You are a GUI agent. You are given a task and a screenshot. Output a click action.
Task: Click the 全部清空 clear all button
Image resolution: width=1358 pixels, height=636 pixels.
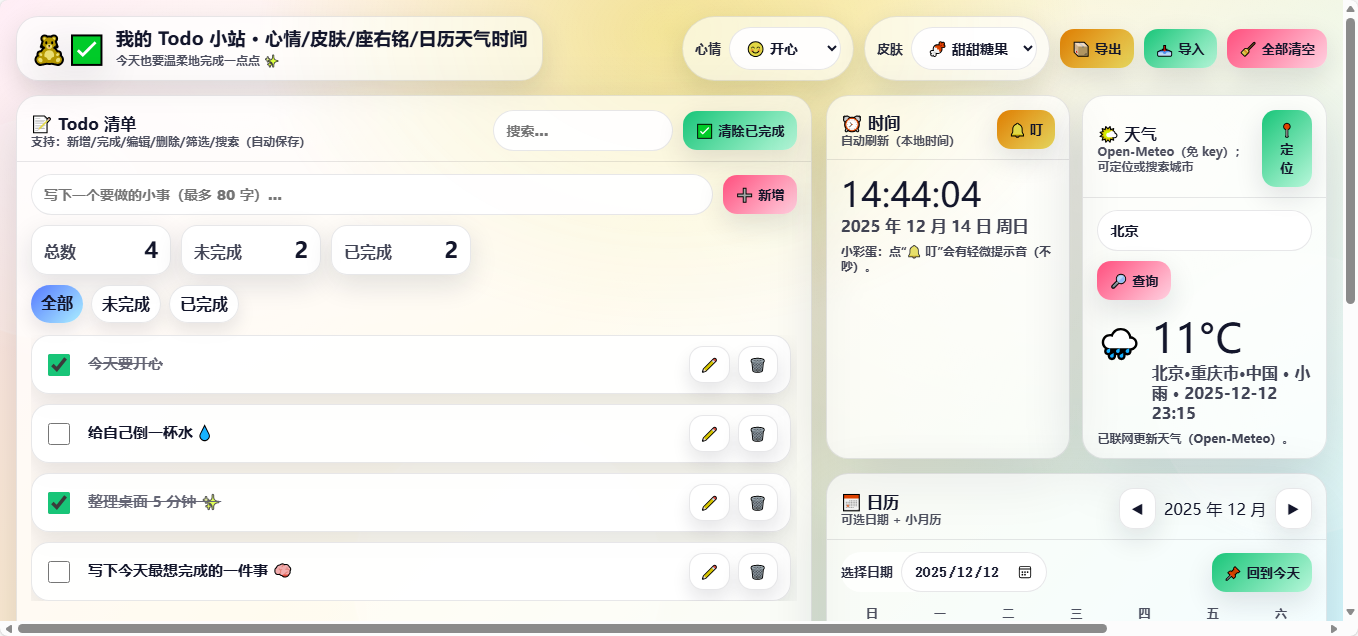click(x=1277, y=48)
